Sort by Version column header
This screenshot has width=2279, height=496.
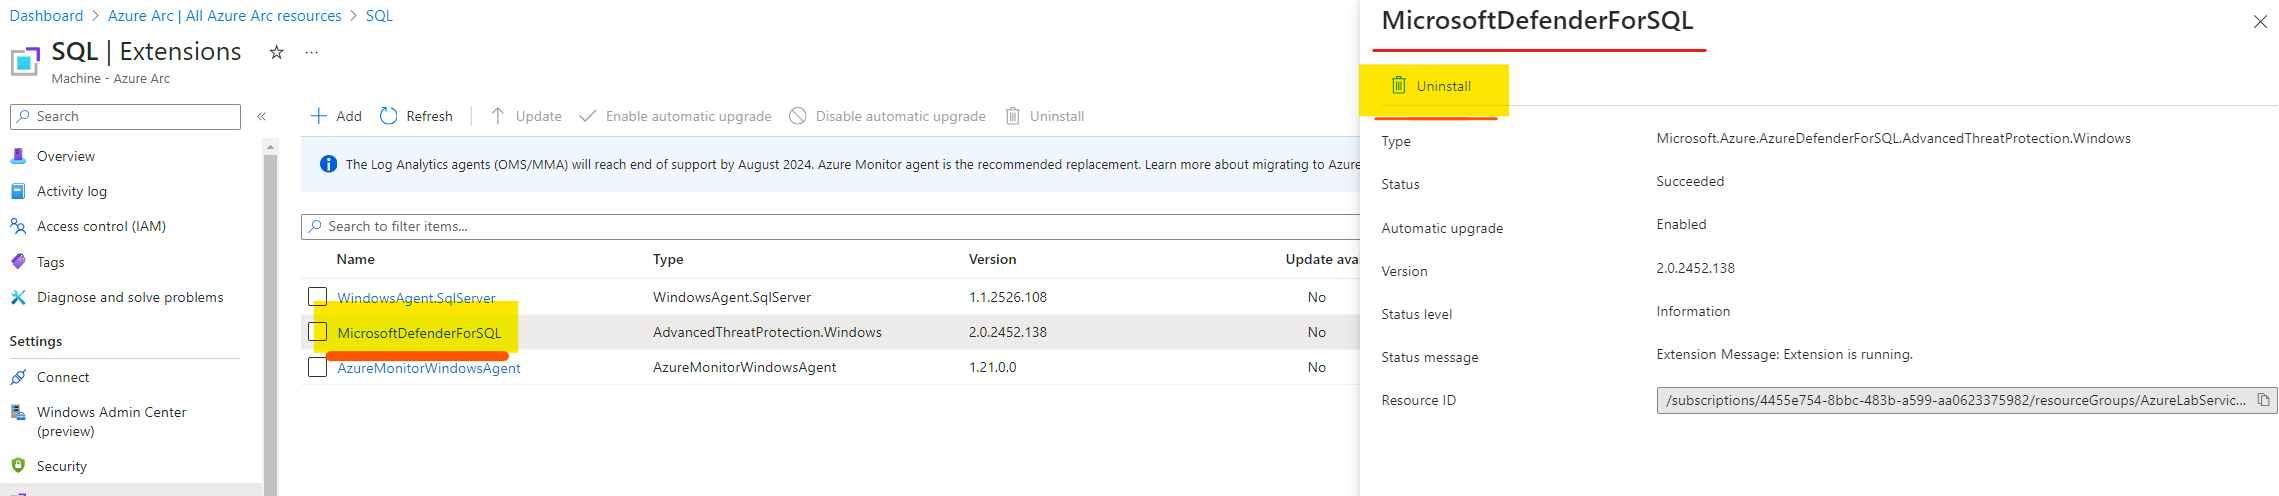pos(992,259)
